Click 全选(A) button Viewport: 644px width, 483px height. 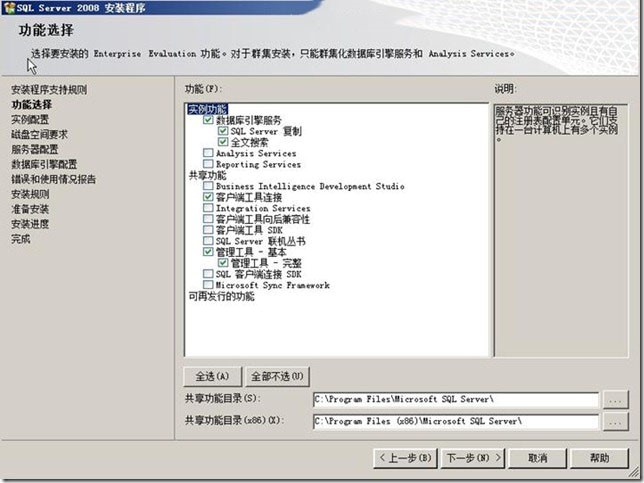tap(212, 376)
